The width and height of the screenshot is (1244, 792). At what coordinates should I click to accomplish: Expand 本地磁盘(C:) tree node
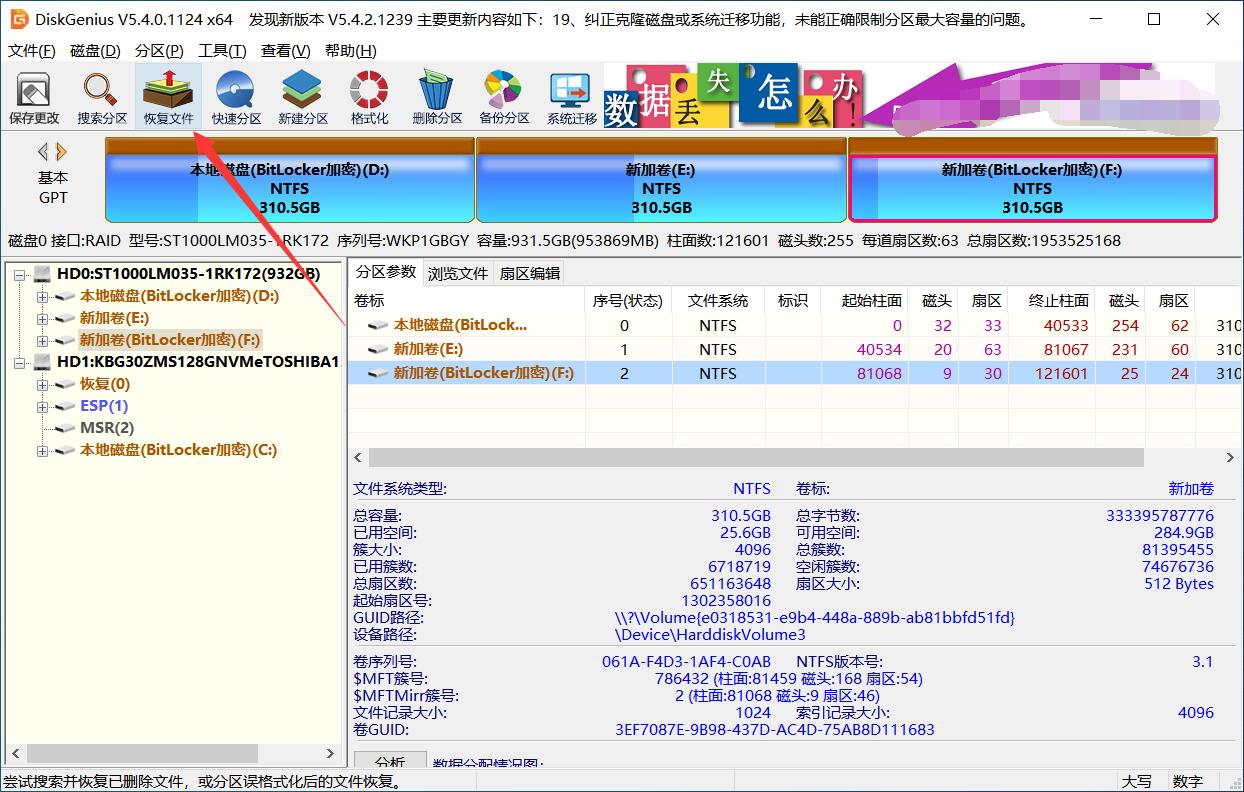point(42,450)
